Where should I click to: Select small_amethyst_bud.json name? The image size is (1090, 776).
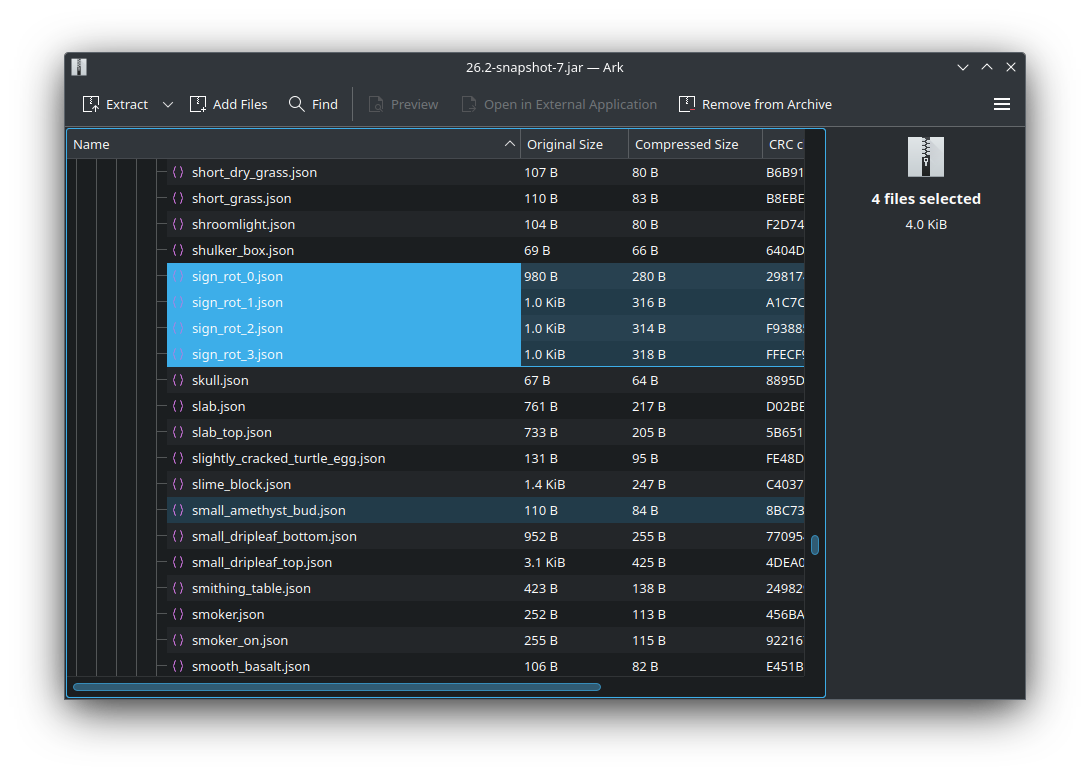click(x=268, y=510)
